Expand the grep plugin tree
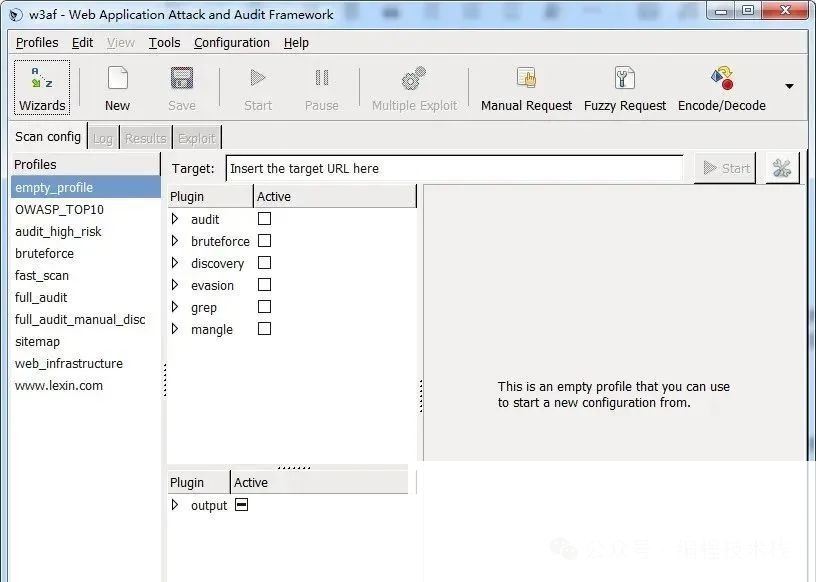The image size is (816, 582). (175, 307)
